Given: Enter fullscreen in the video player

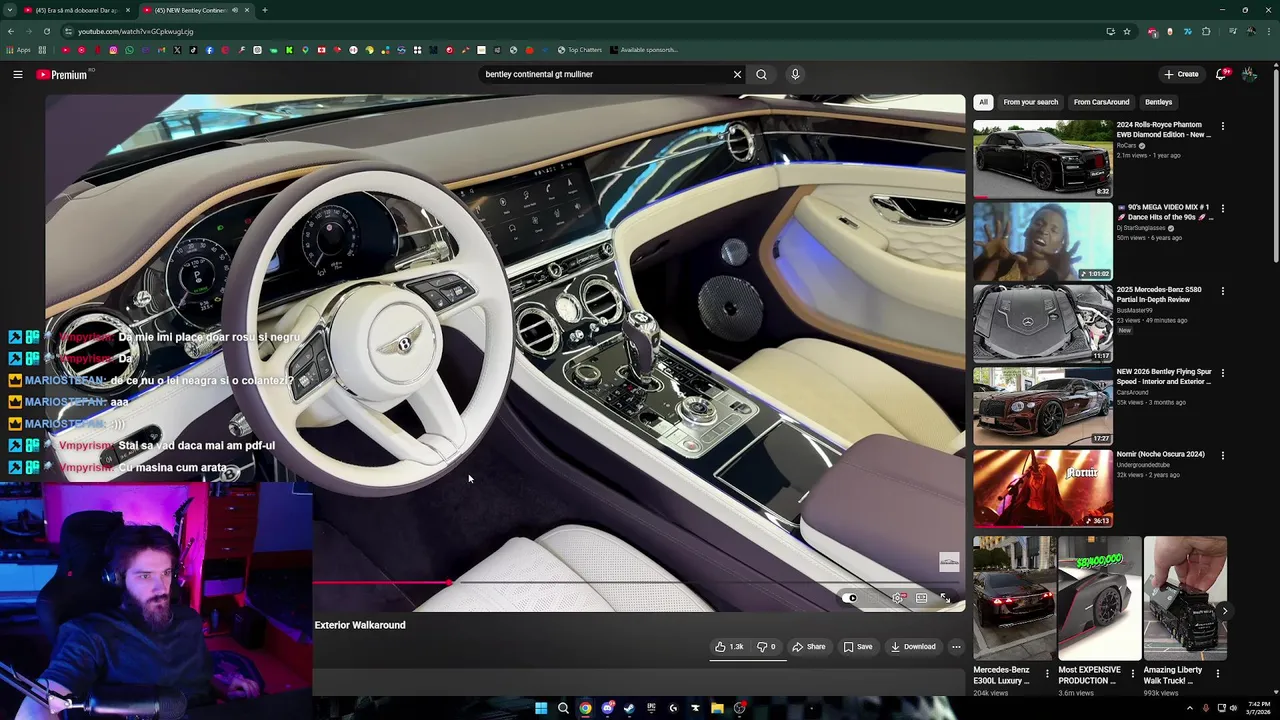Looking at the screenshot, I should tap(945, 598).
